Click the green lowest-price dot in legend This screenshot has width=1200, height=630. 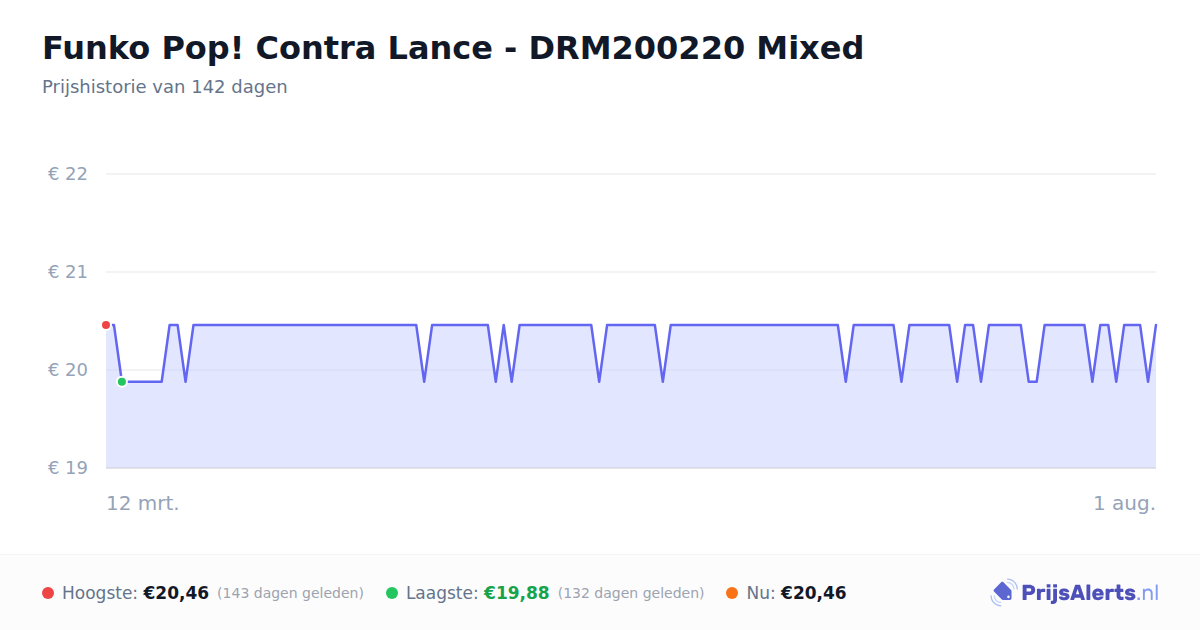(x=392, y=593)
